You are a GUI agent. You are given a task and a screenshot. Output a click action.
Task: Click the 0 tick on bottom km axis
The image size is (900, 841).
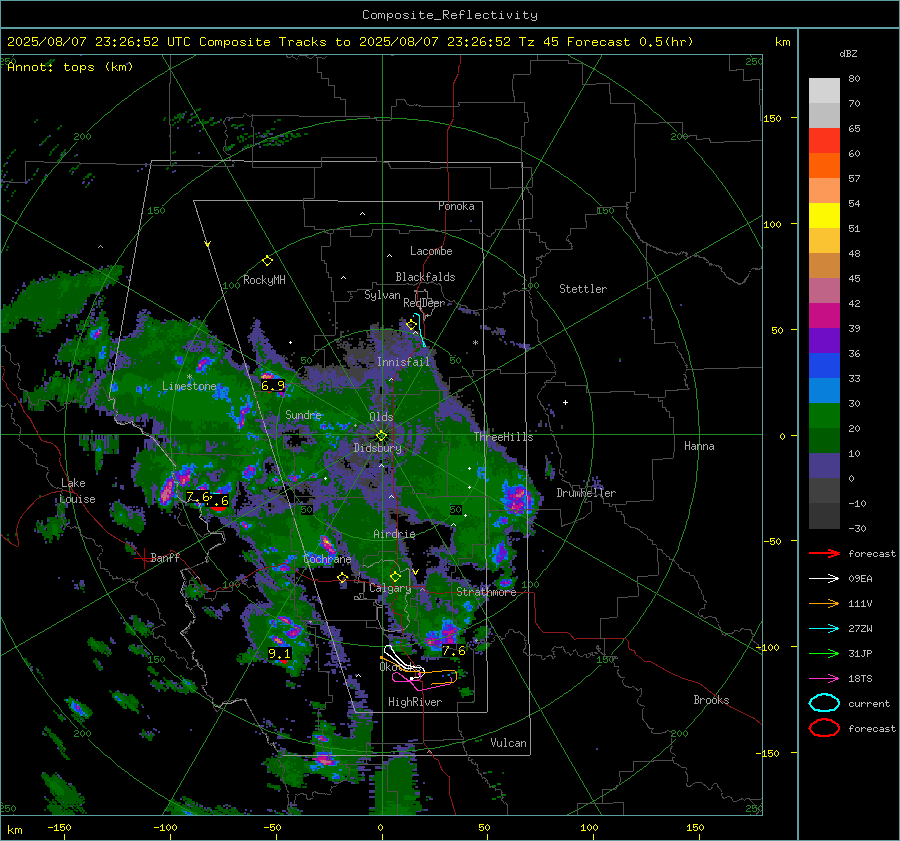pos(380,828)
